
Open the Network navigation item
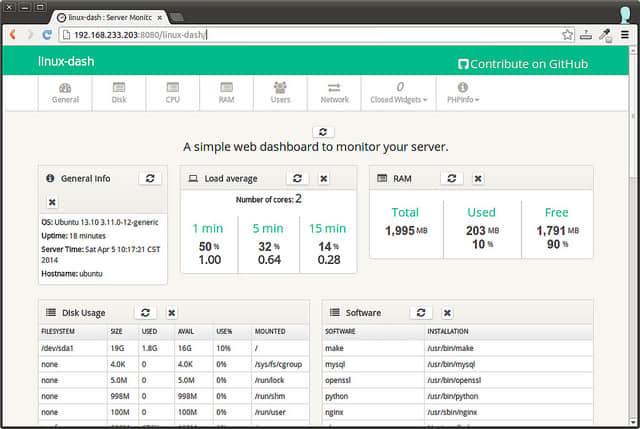pyautogui.click(x=335, y=93)
